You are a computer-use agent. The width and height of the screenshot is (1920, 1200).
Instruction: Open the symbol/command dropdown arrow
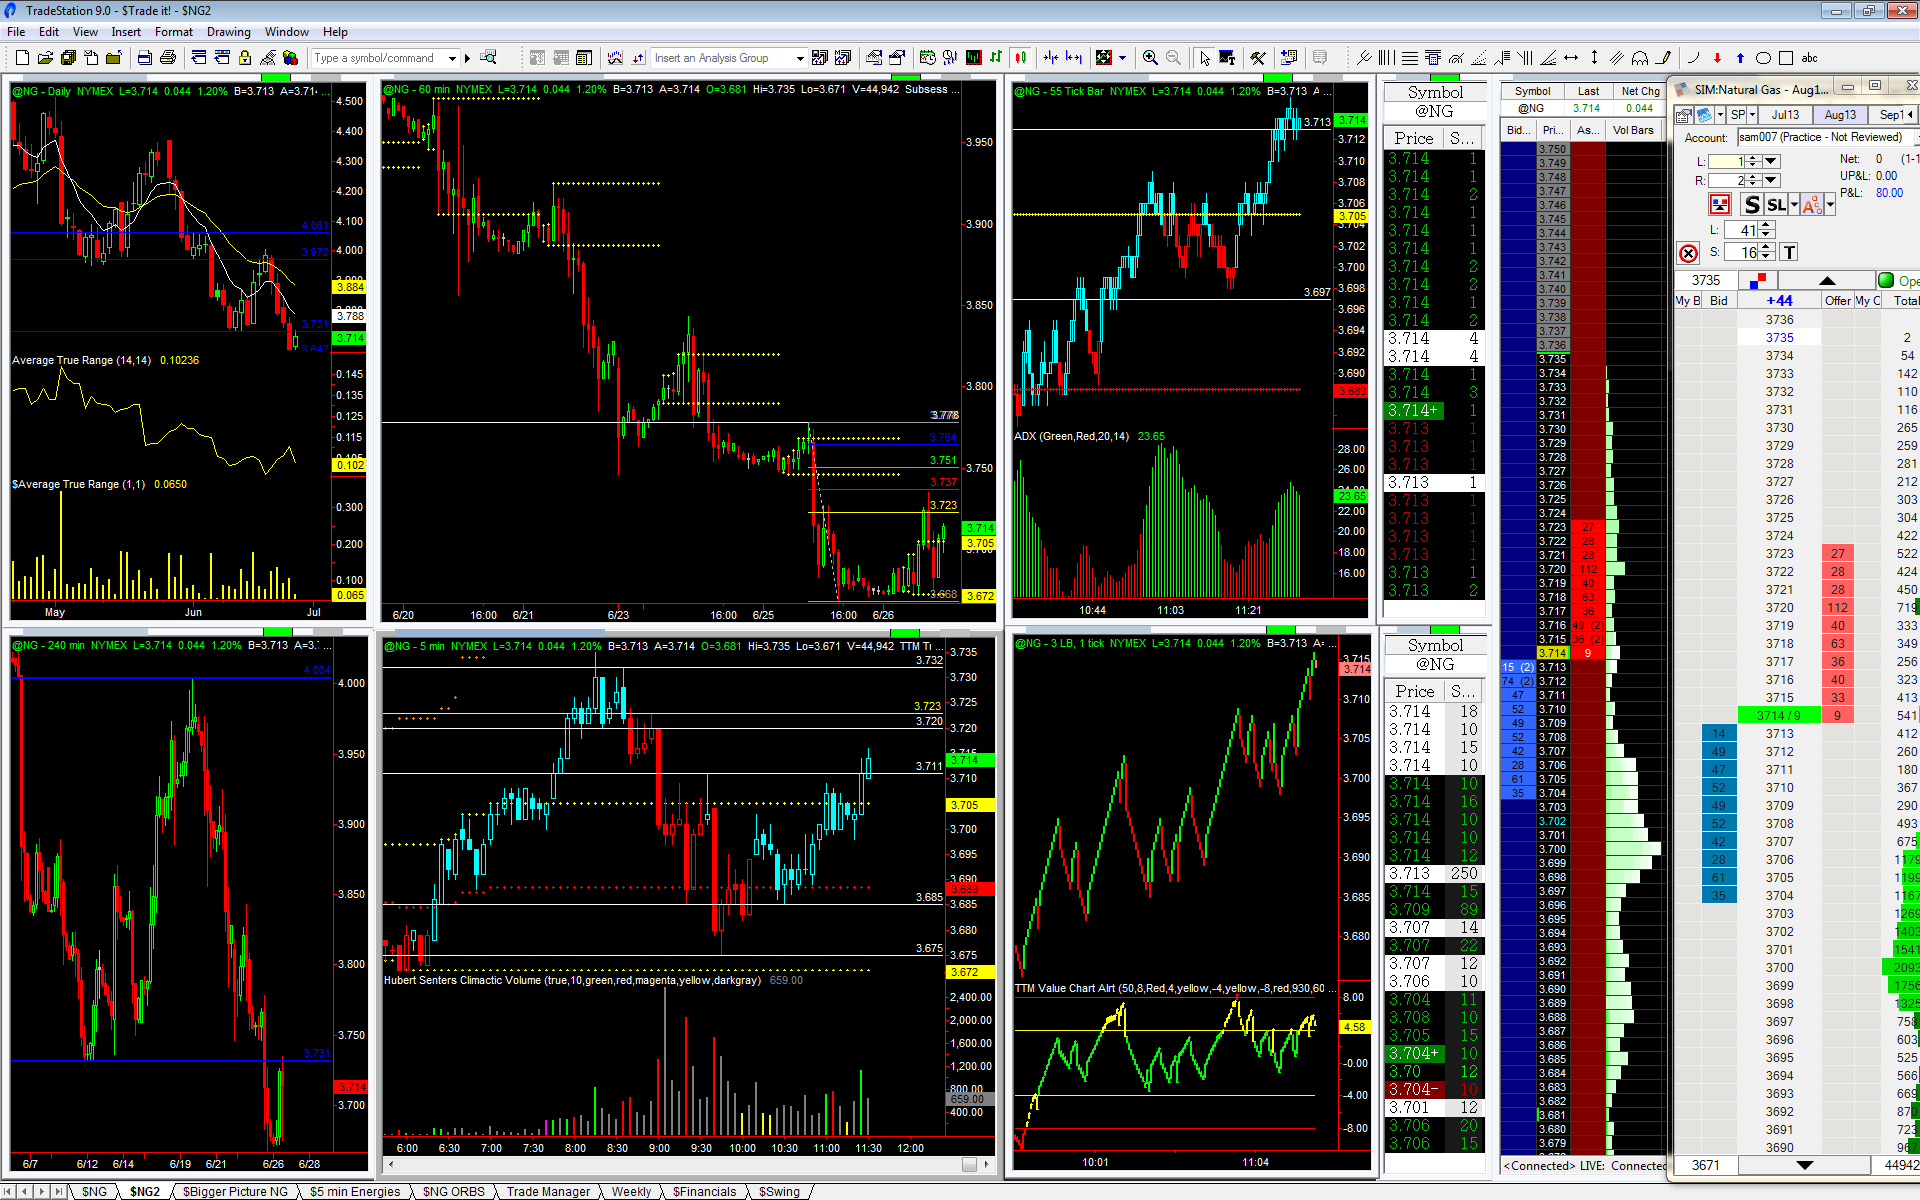click(x=452, y=58)
